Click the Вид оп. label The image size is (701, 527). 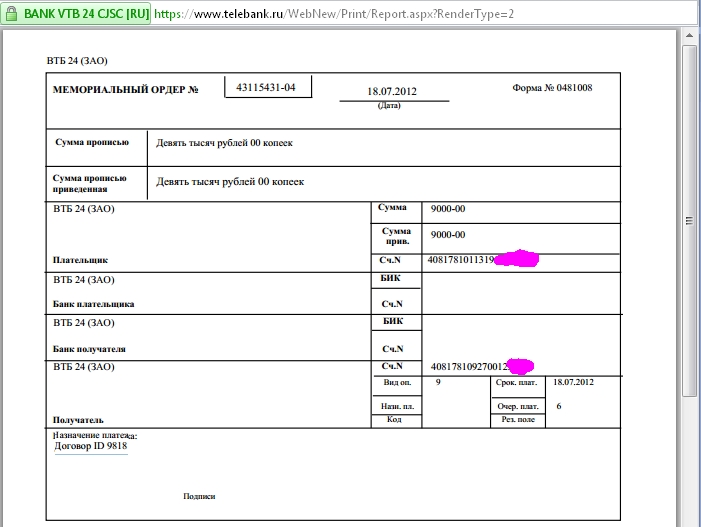(x=397, y=383)
